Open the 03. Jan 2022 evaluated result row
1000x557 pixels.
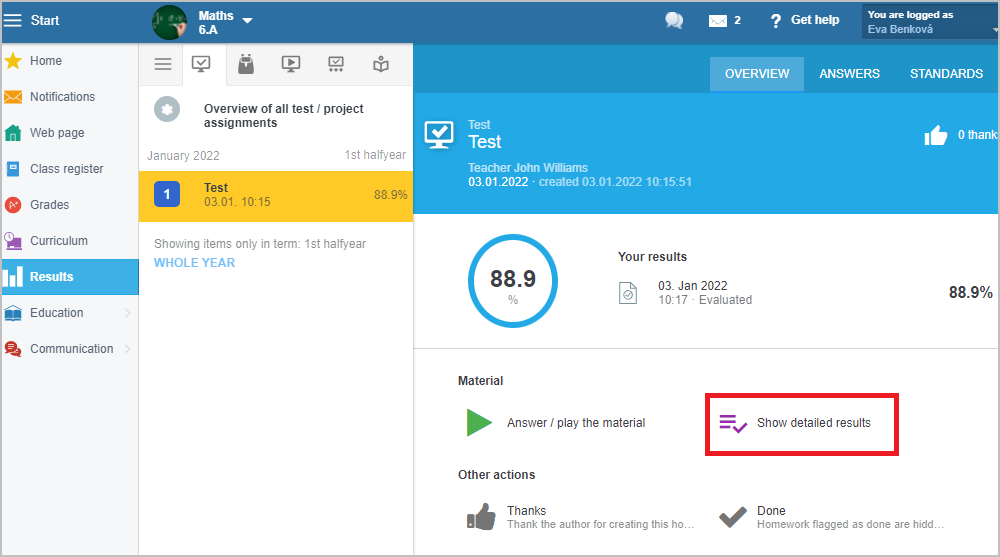click(805, 293)
